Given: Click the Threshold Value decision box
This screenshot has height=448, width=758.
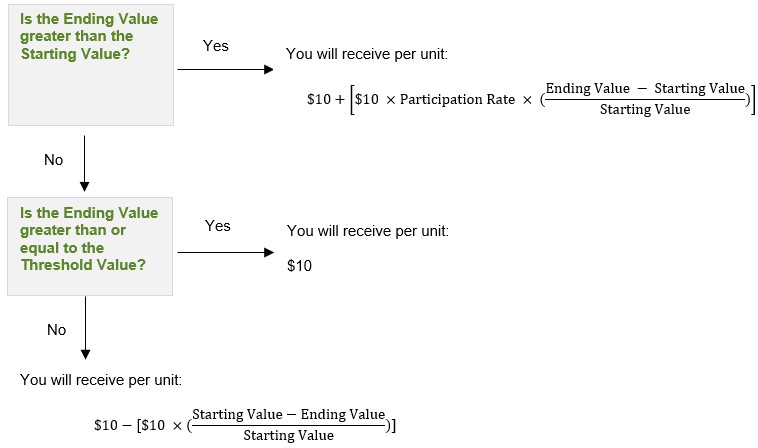Looking at the screenshot, I should click(x=90, y=246).
